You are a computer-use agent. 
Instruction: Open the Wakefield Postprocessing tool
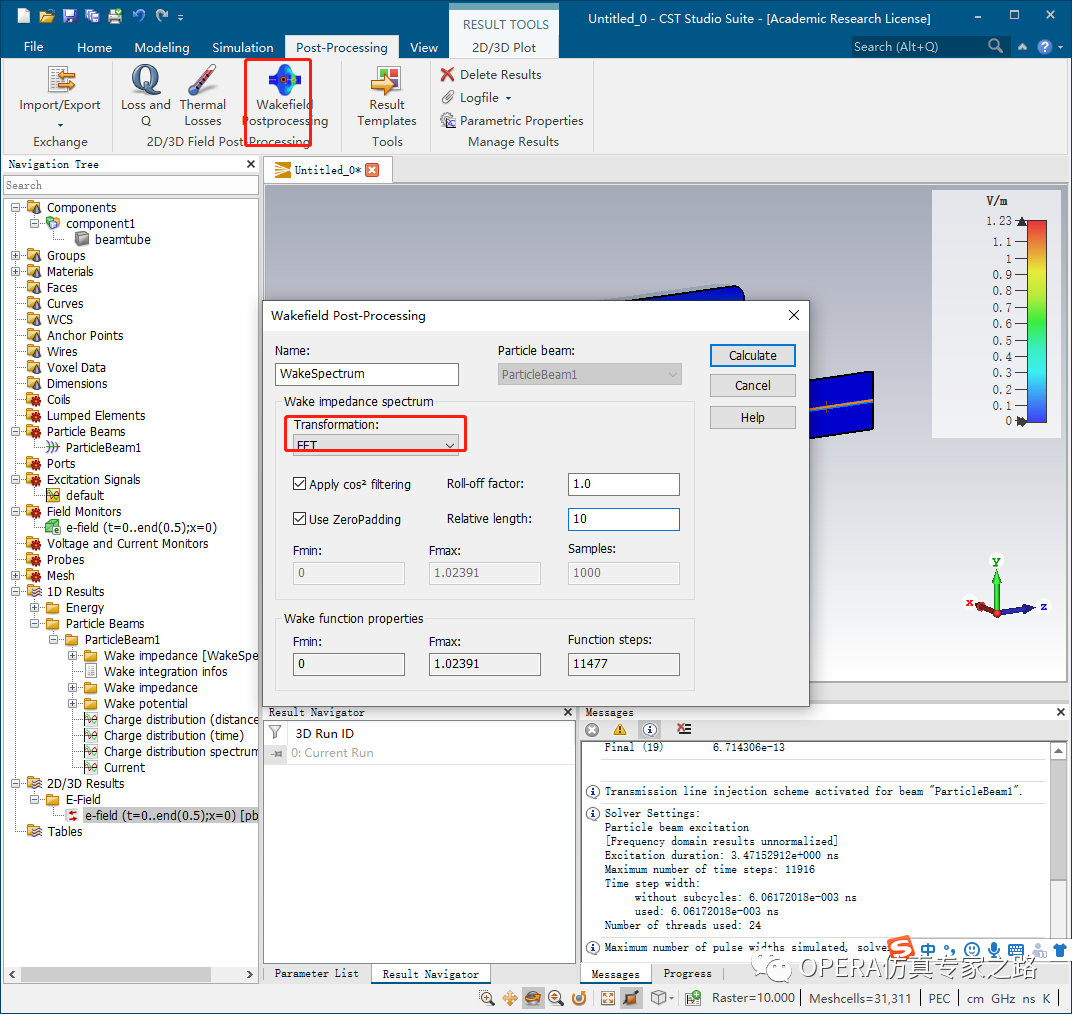[285, 96]
